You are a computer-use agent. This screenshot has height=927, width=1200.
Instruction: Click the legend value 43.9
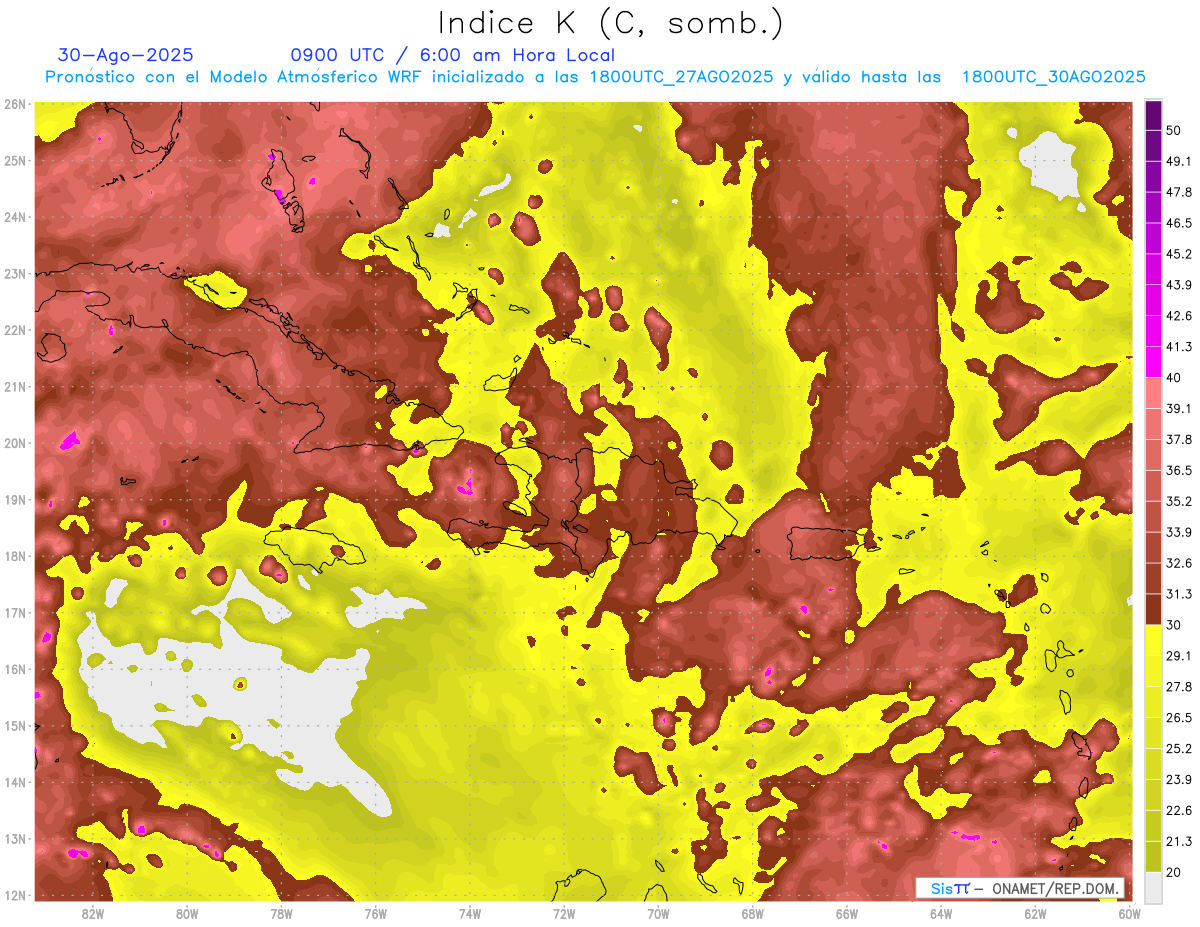(1178, 285)
